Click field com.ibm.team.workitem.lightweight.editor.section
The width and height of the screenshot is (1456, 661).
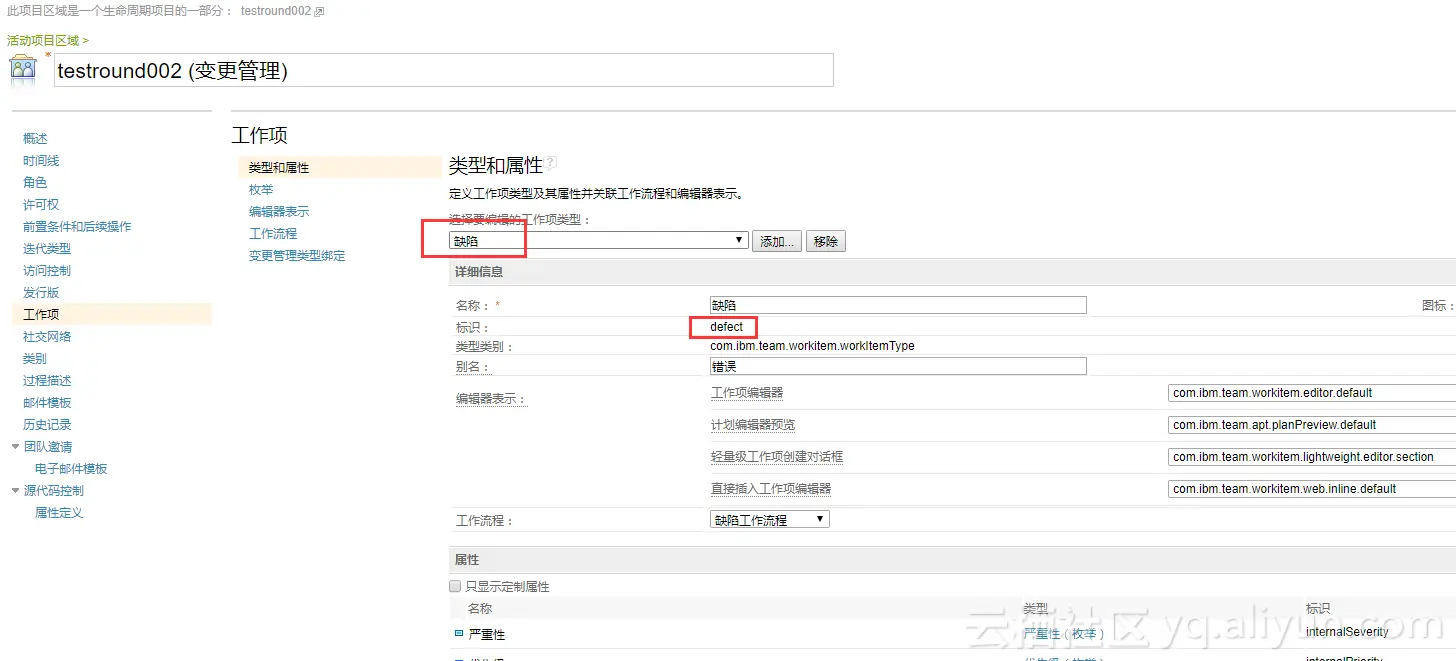1312,457
